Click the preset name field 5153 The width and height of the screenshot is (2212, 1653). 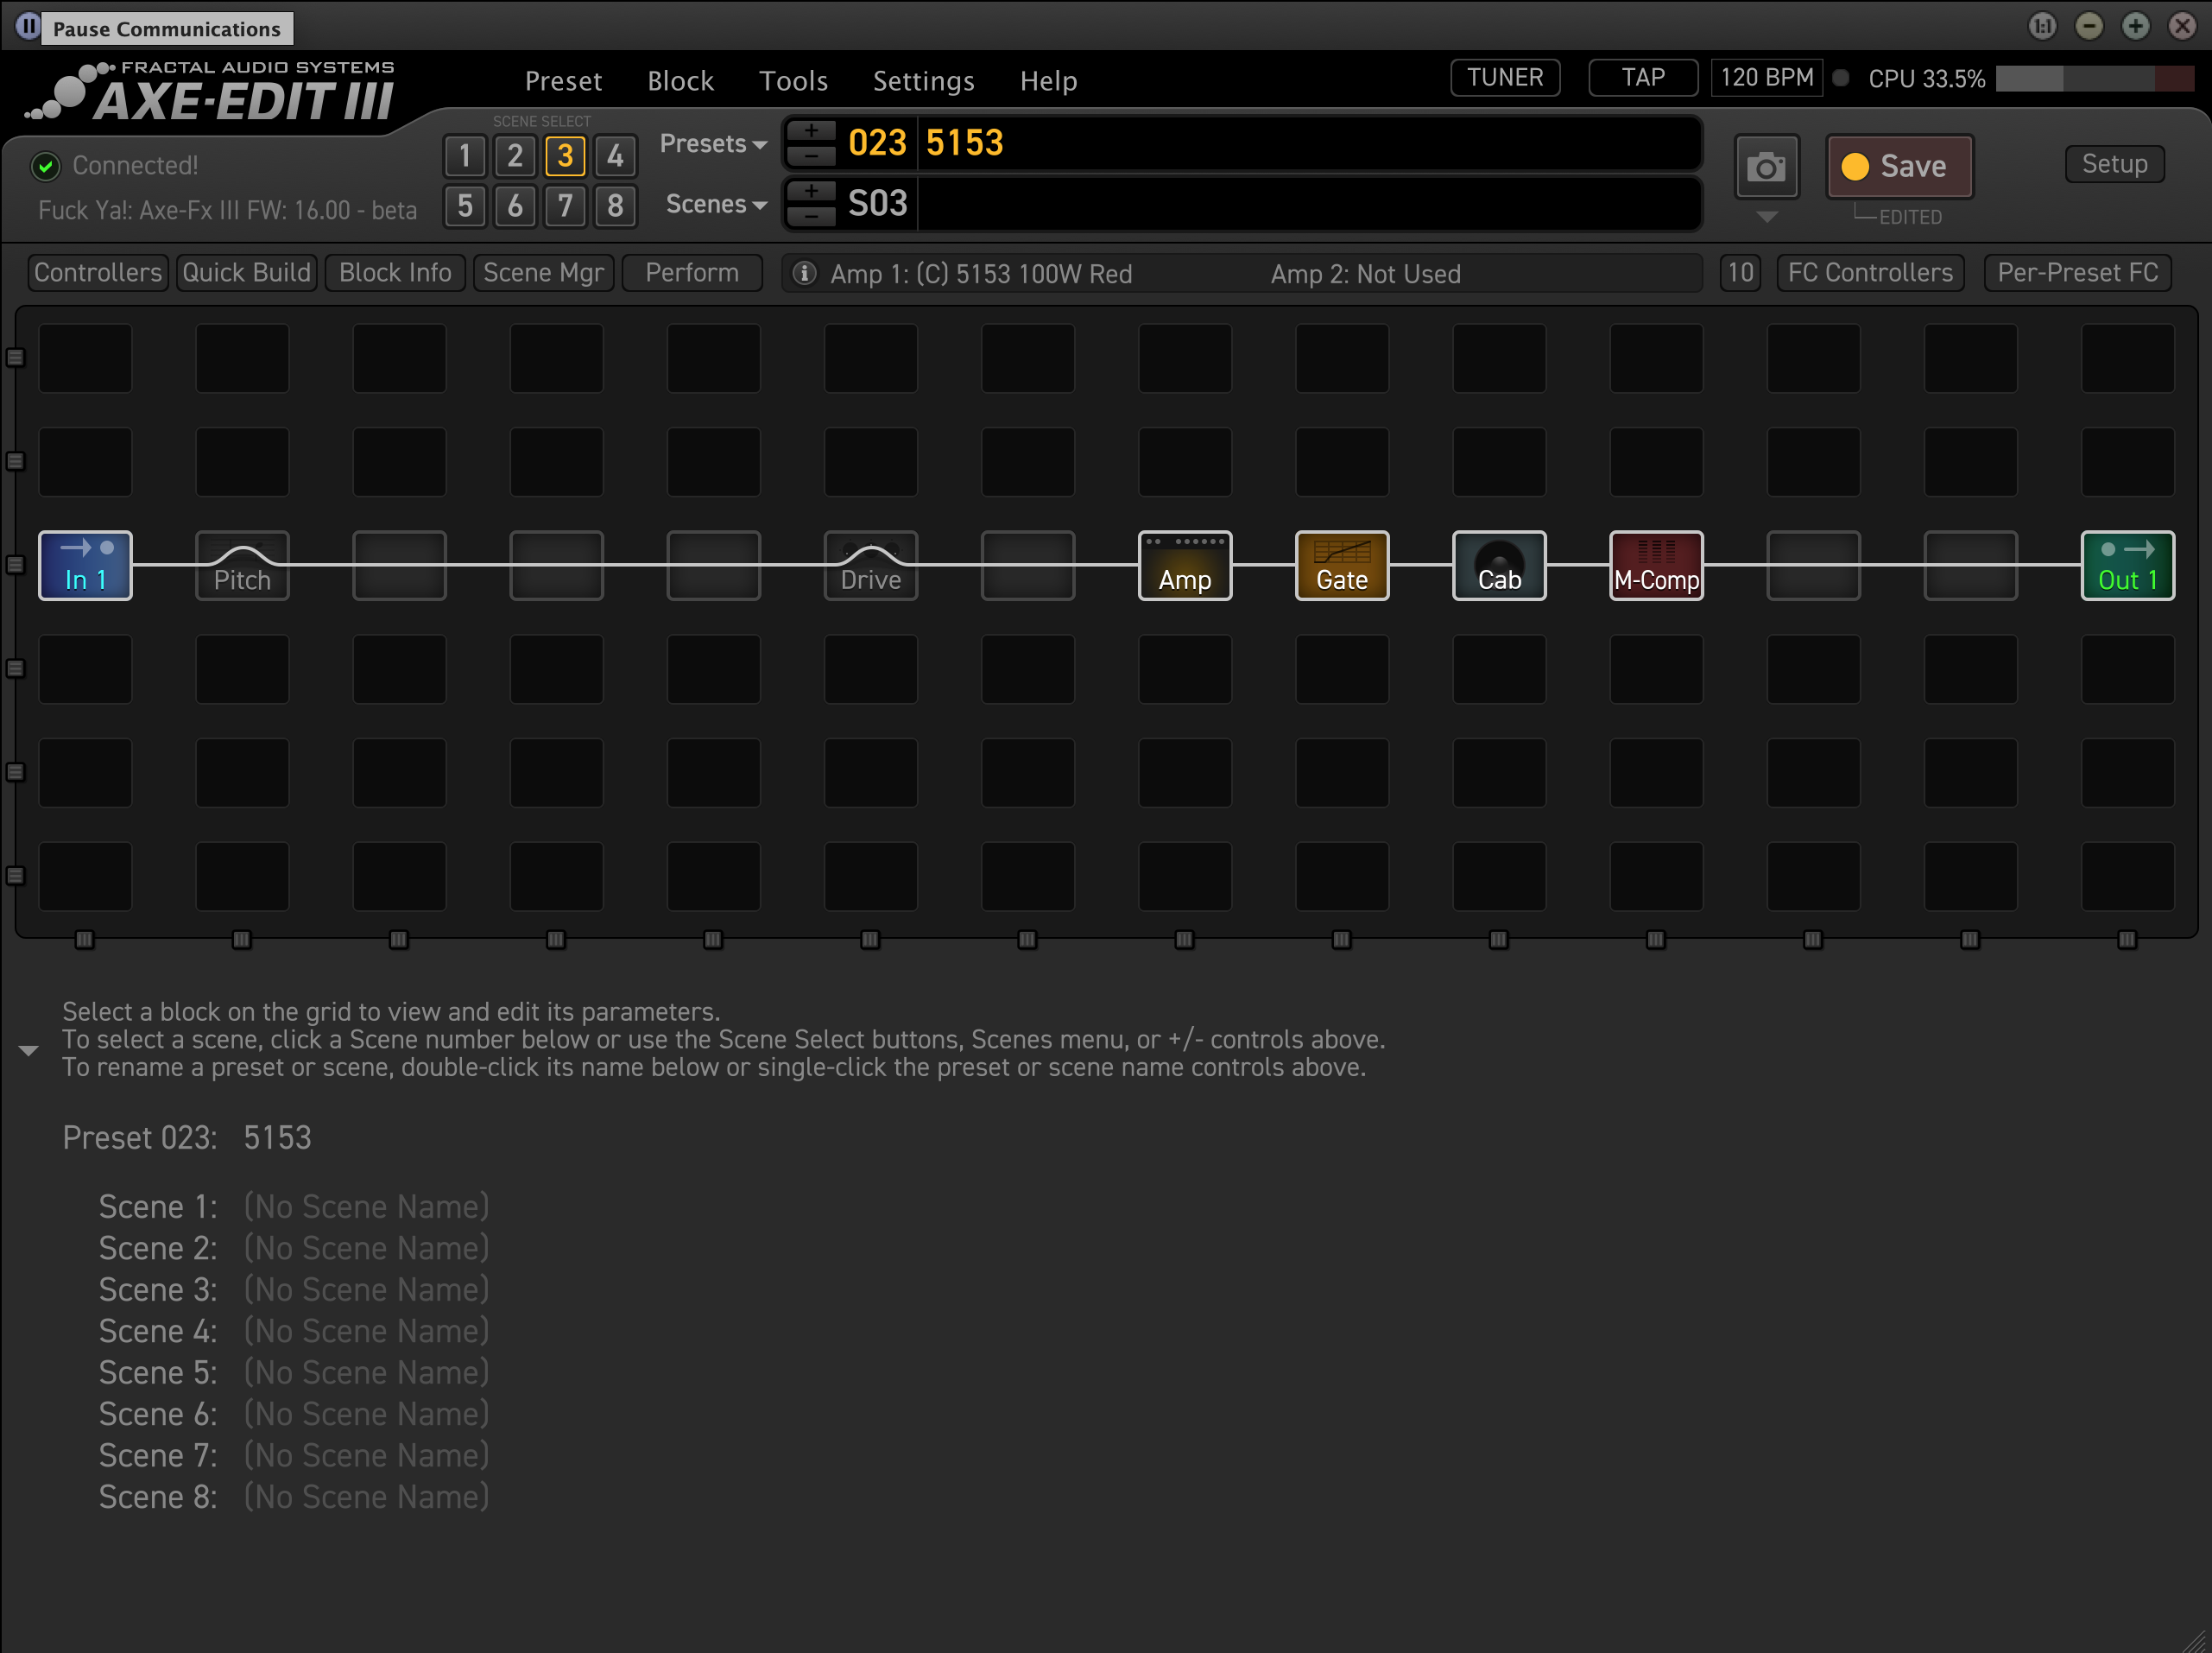[x=1308, y=143]
